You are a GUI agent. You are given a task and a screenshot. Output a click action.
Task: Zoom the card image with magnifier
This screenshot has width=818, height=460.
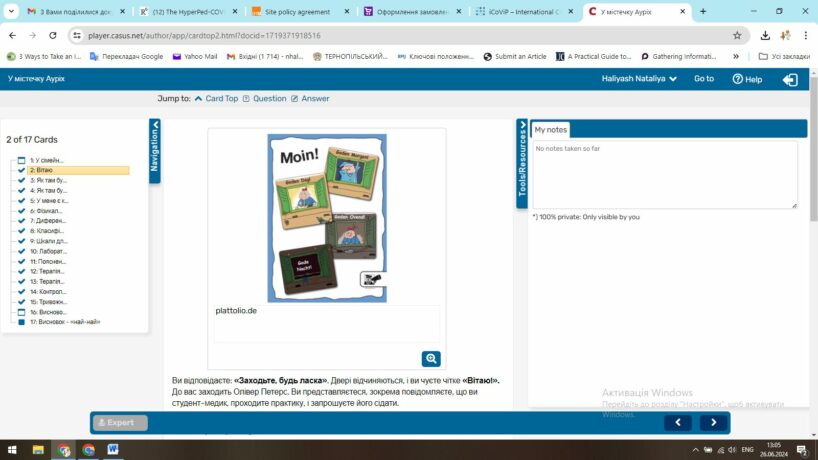pyautogui.click(x=431, y=359)
